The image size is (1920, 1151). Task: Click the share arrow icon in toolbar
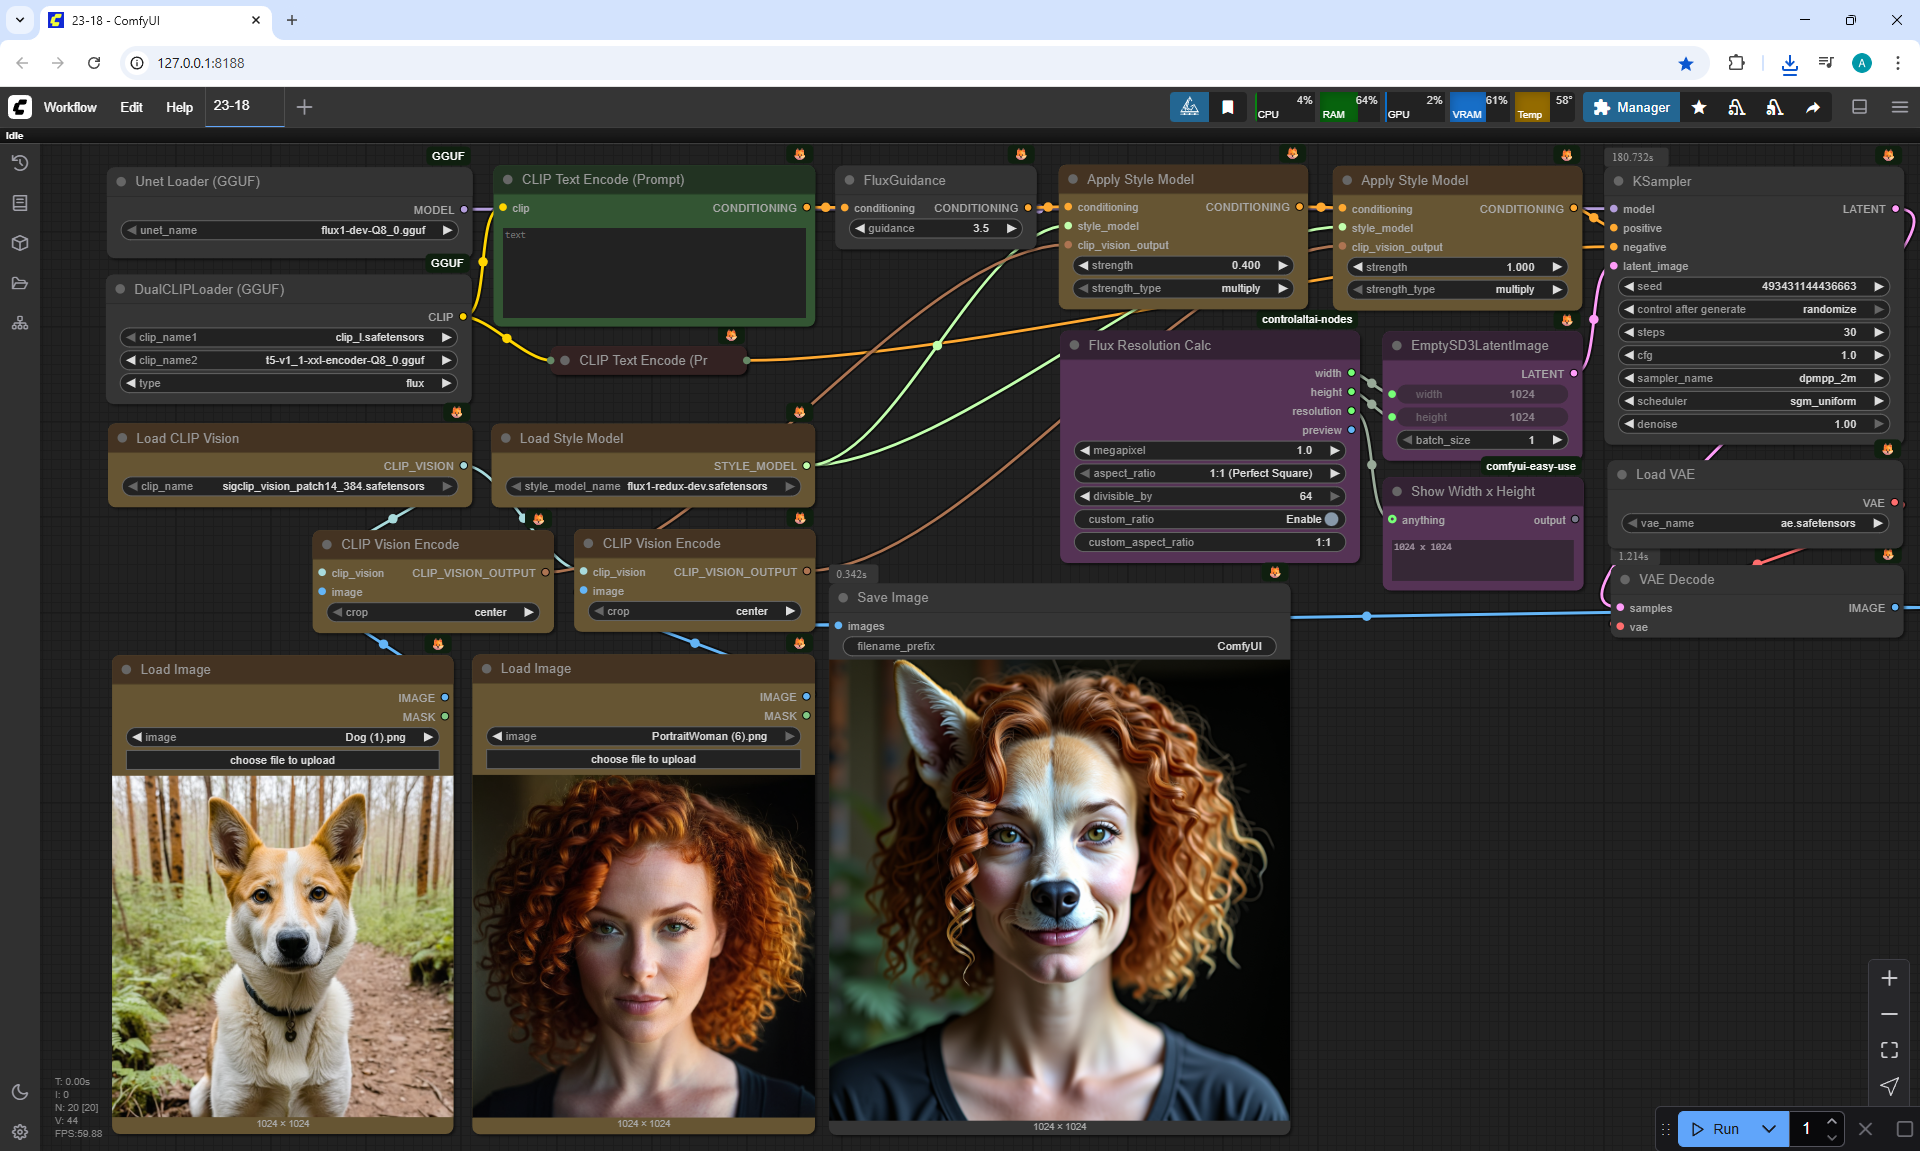click(1813, 107)
